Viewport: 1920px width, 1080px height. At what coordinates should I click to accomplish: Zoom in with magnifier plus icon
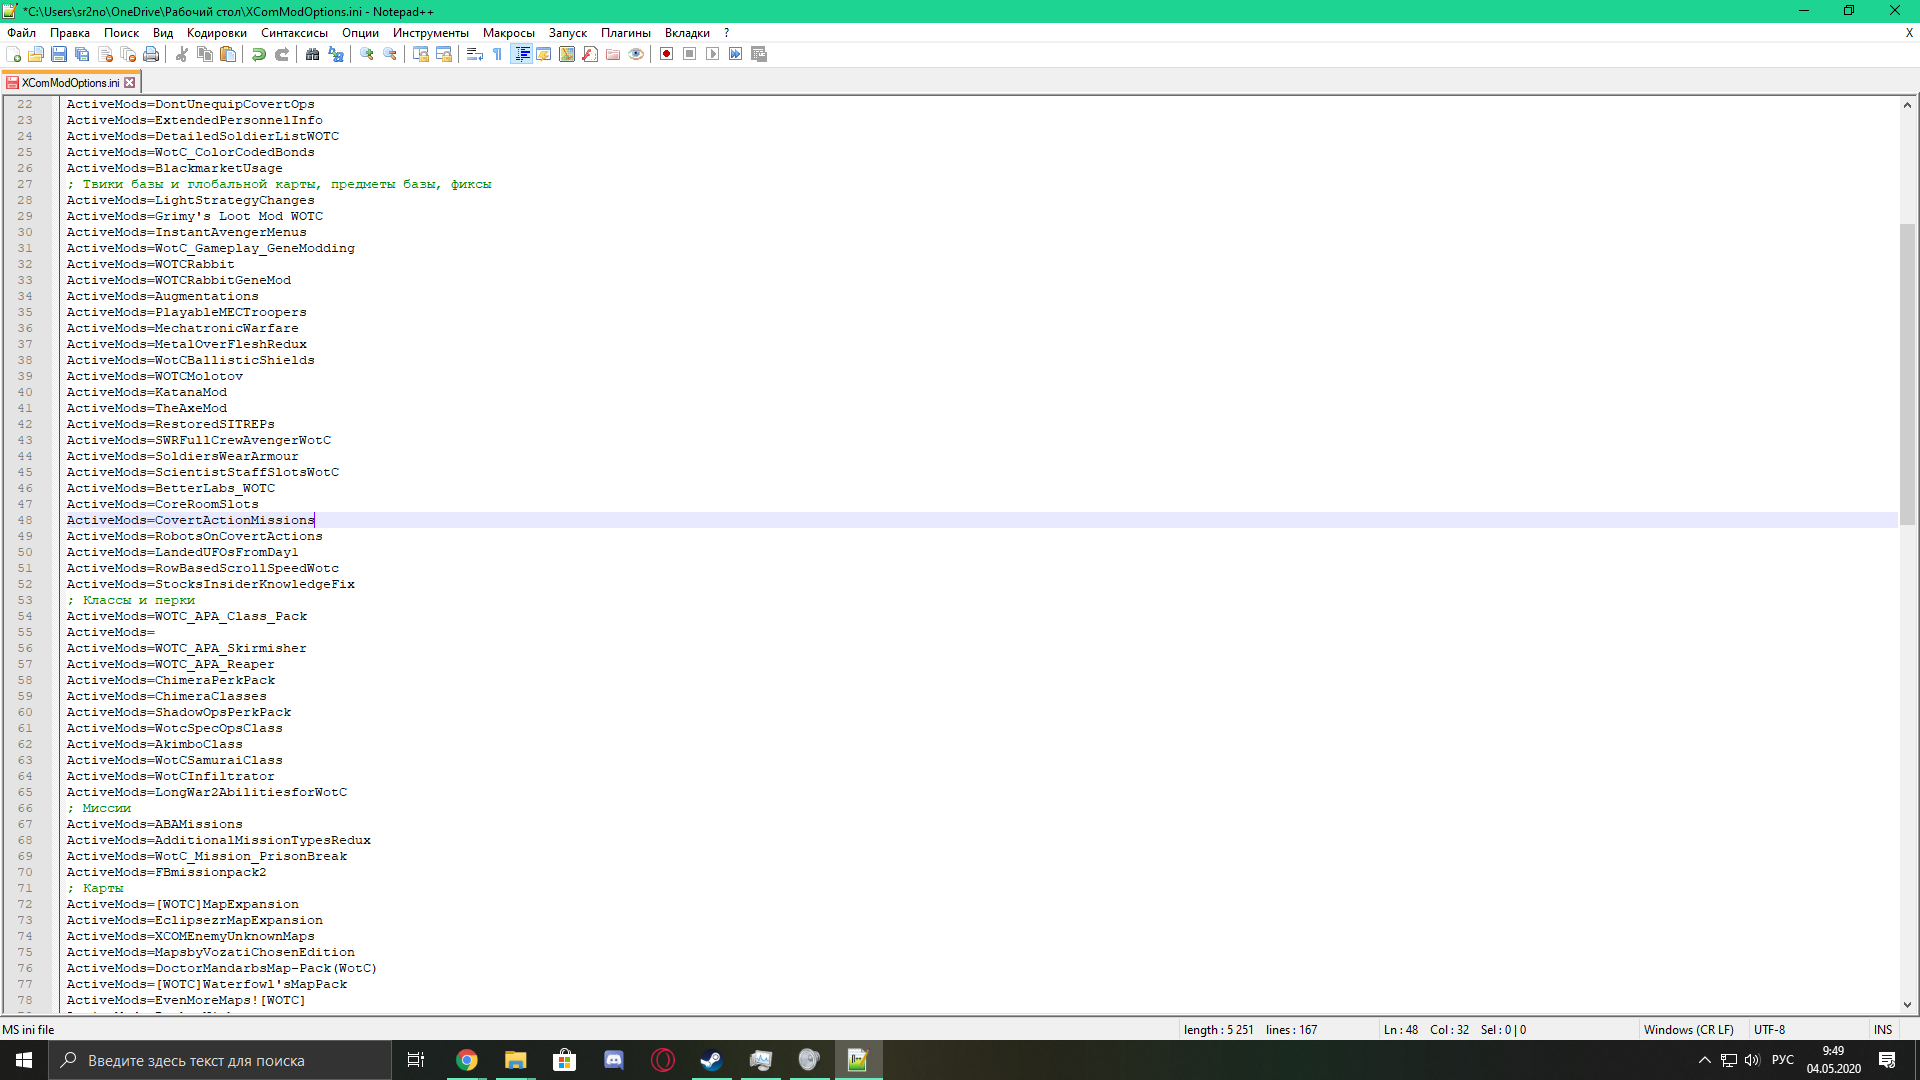[367, 54]
